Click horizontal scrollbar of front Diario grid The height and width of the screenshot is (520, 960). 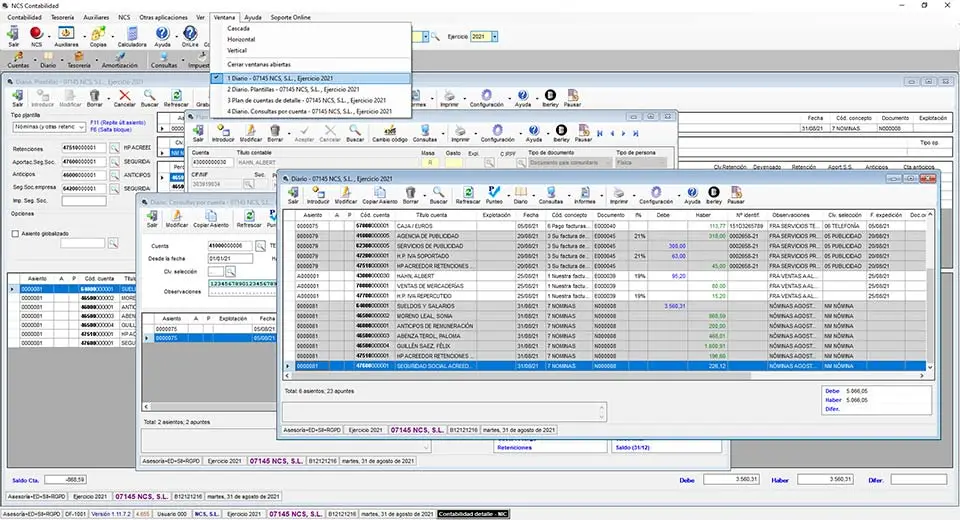(x=521, y=375)
